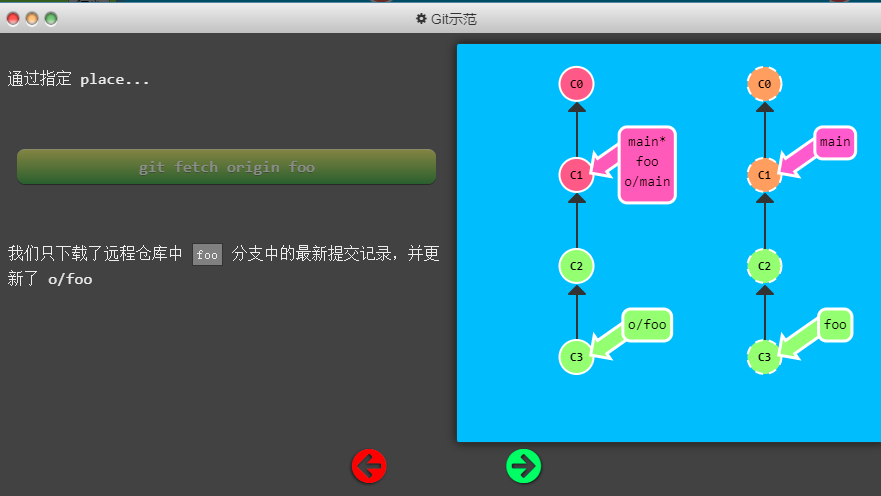The width and height of the screenshot is (881, 496).
Task: Select remote dashed commit node C2
Action: click(x=764, y=266)
